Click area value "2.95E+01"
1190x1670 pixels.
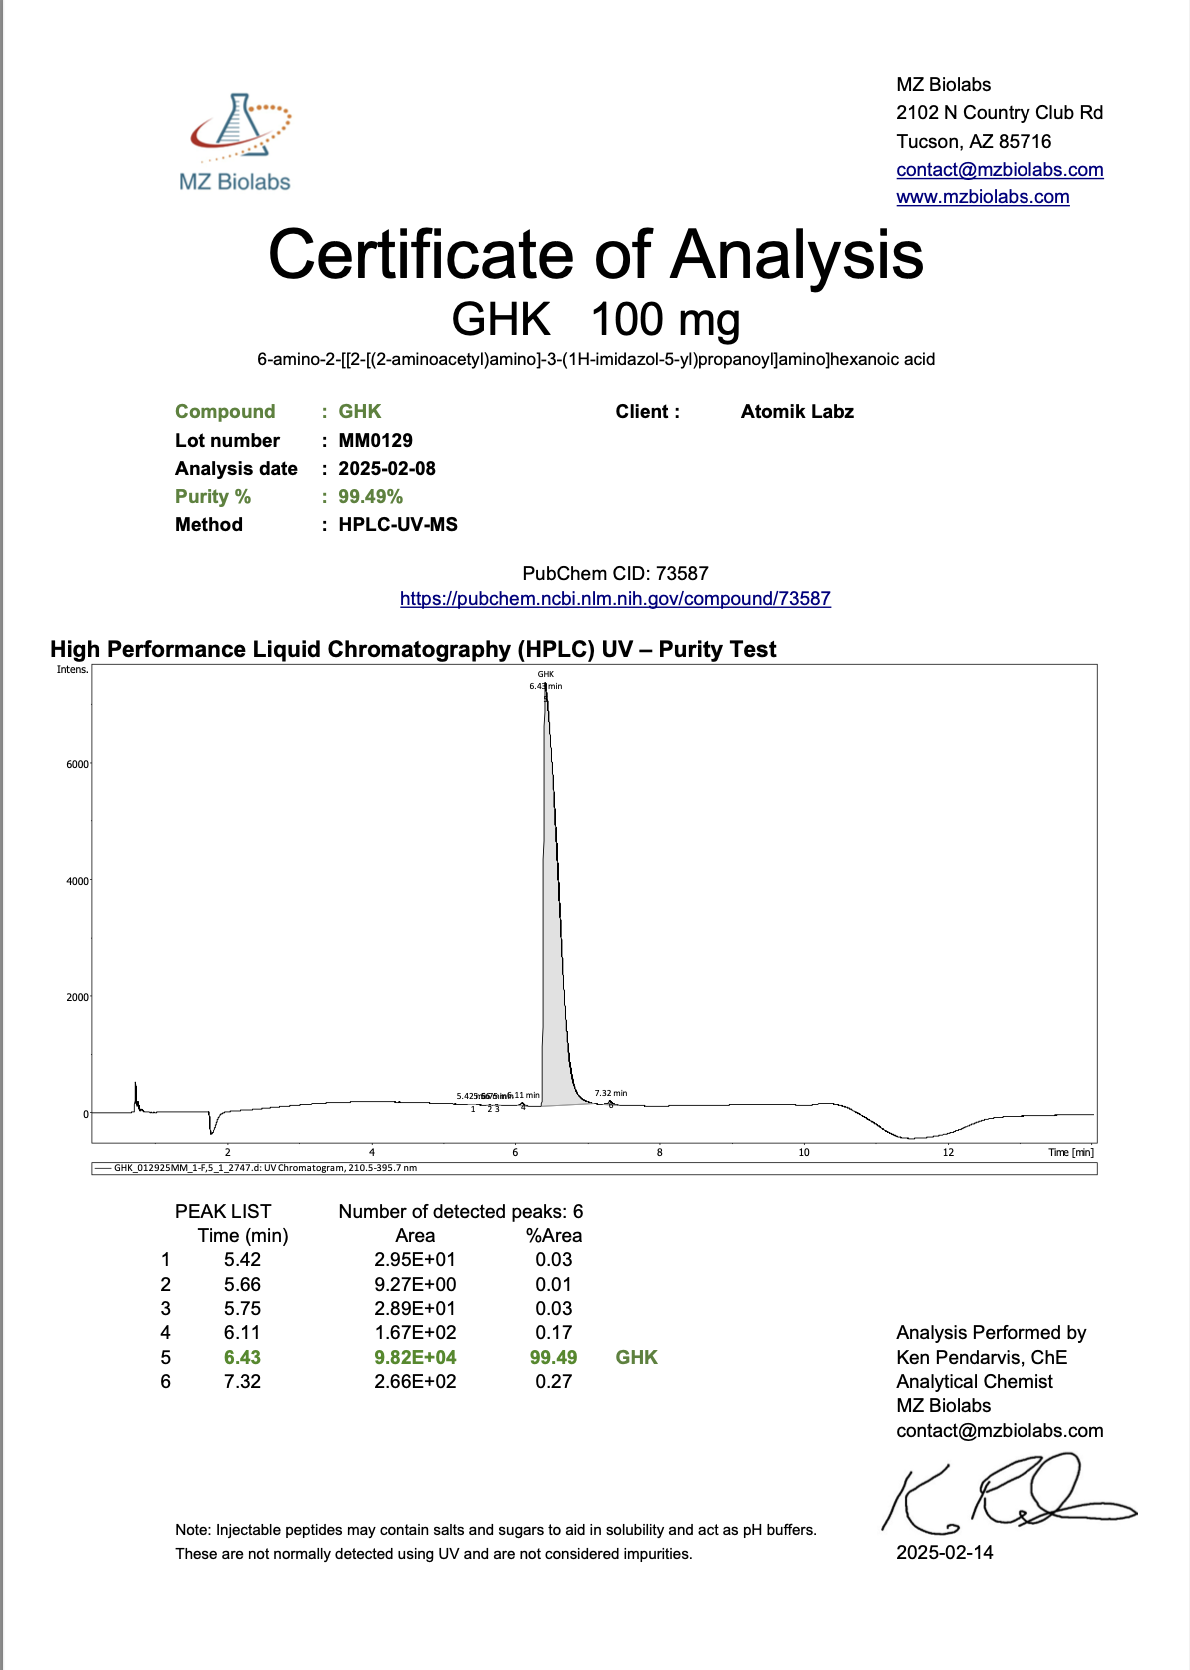click(415, 1259)
